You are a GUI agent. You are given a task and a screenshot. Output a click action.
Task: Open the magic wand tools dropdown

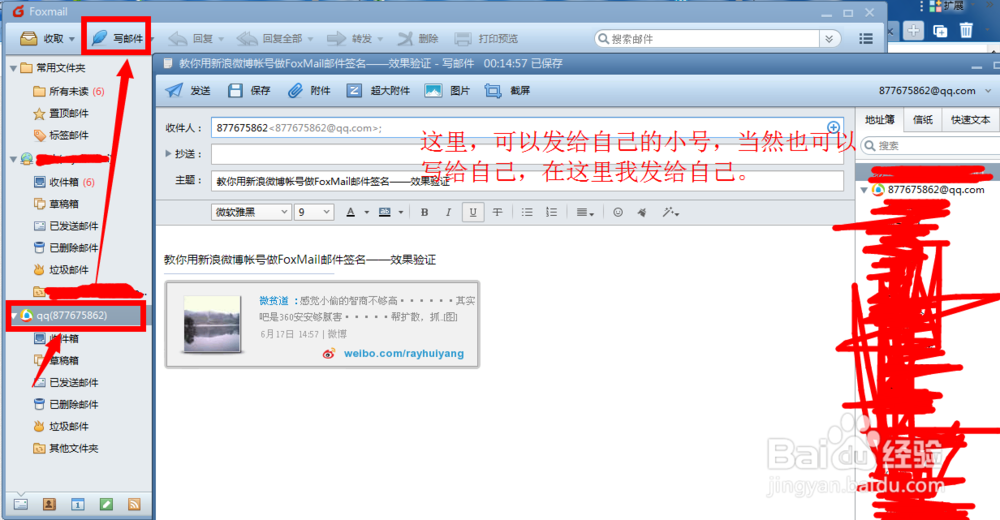point(670,212)
